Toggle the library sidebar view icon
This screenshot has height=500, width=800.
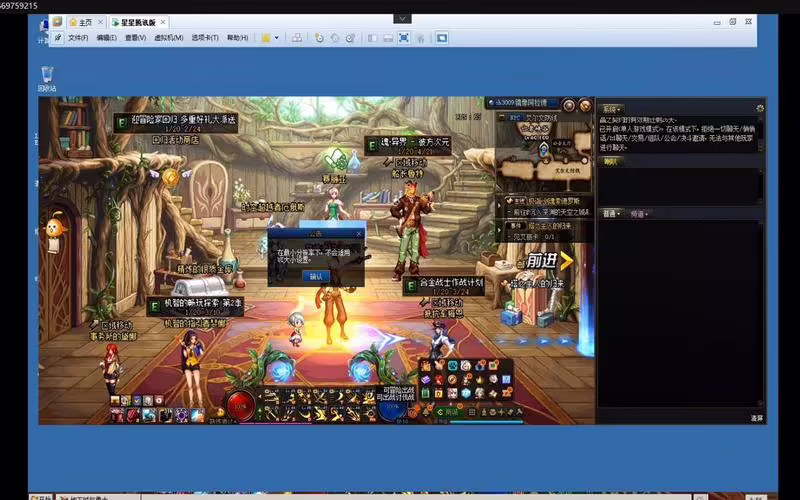(372, 38)
